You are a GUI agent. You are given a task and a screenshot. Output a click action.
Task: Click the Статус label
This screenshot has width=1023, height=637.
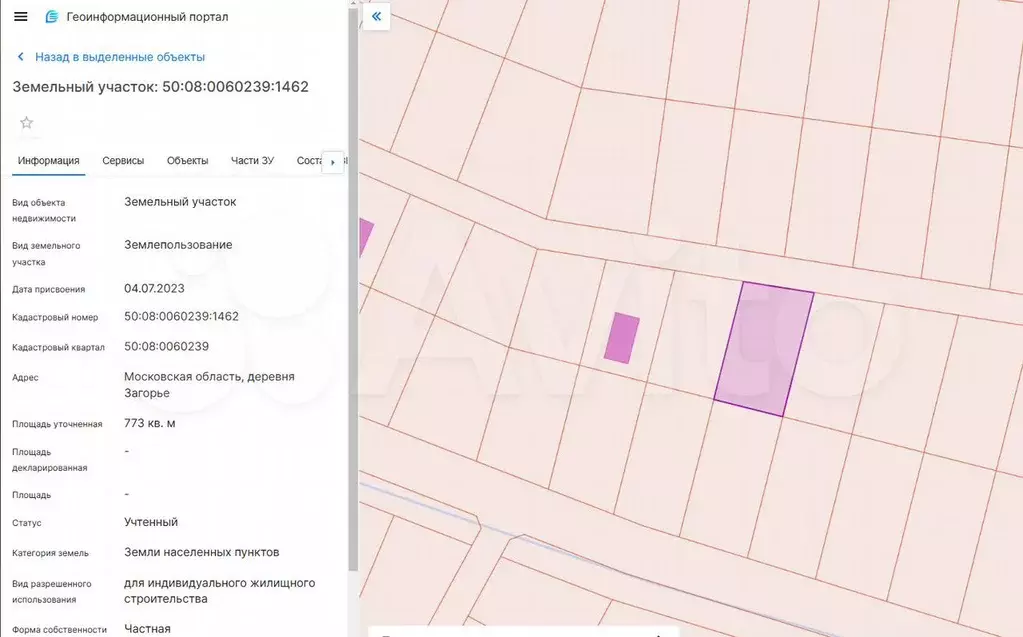[x=27, y=523]
